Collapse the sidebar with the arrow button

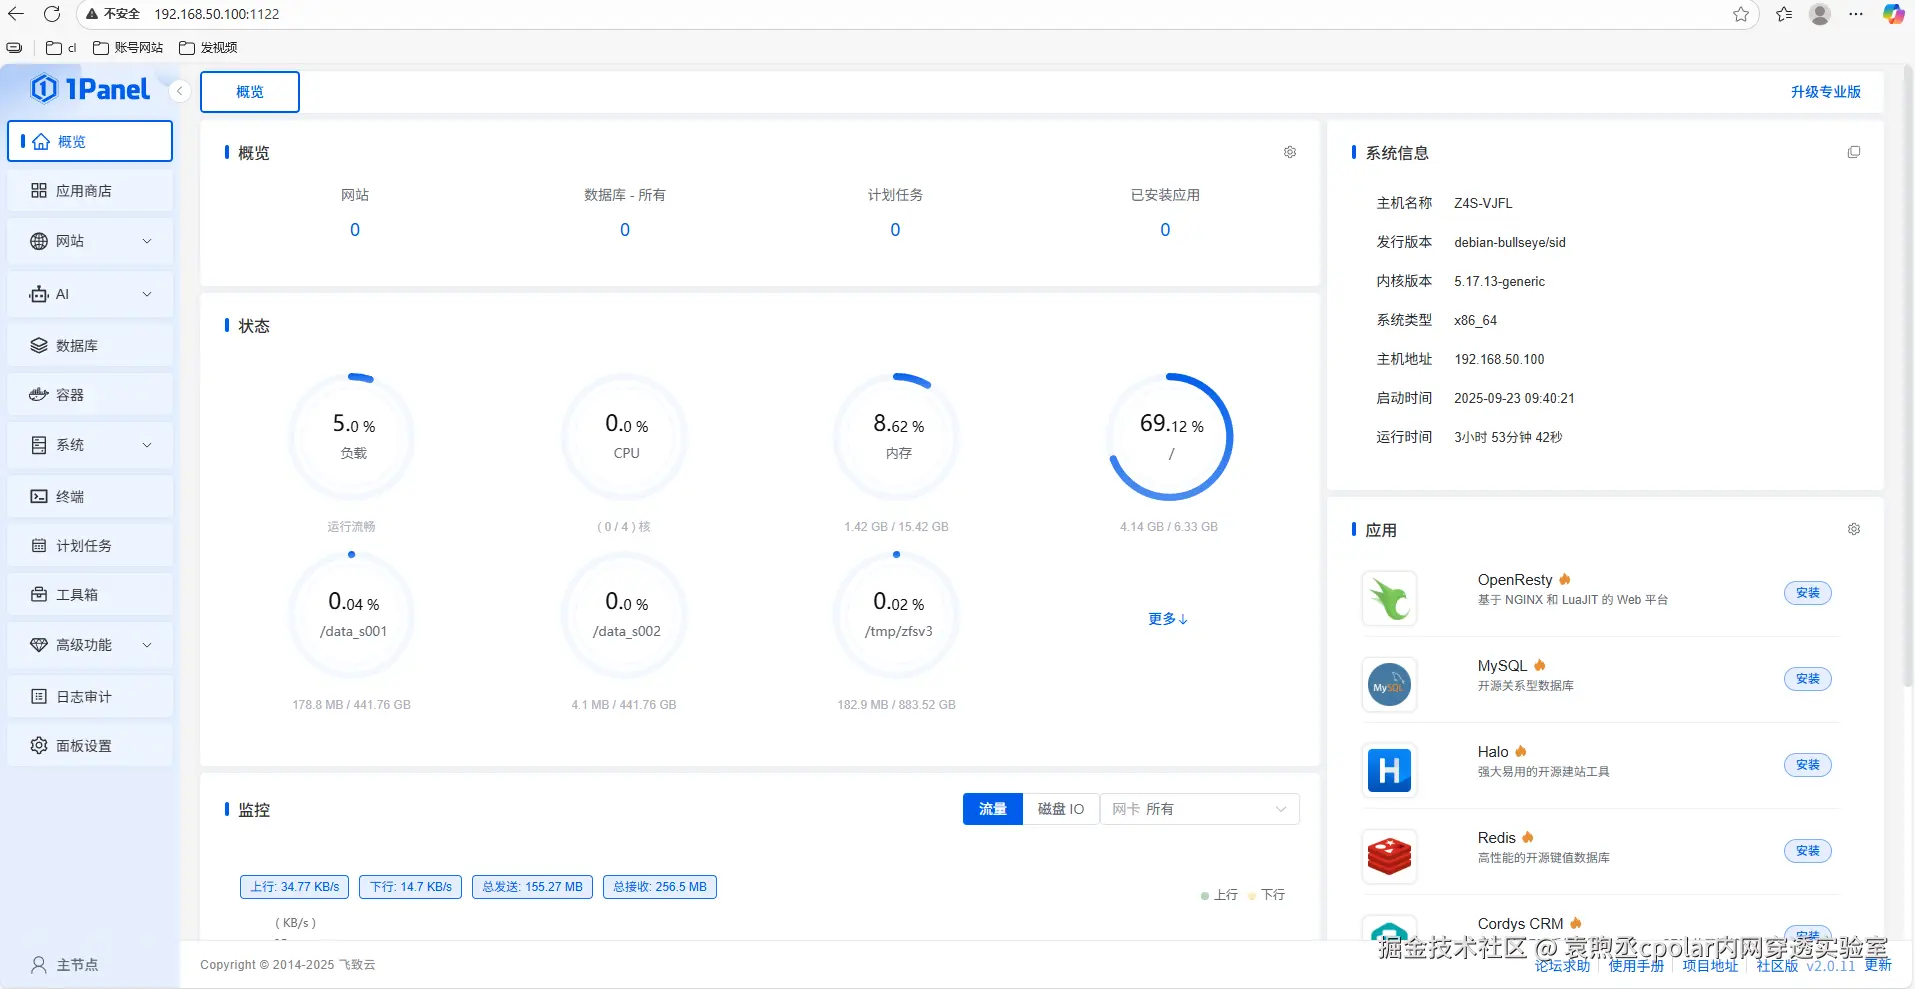coord(180,91)
